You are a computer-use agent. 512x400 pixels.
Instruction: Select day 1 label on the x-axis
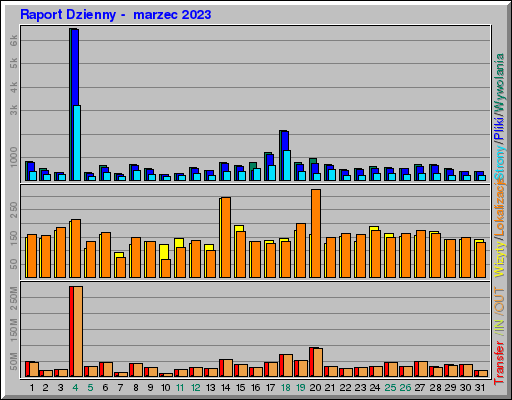(x=32, y=388)
